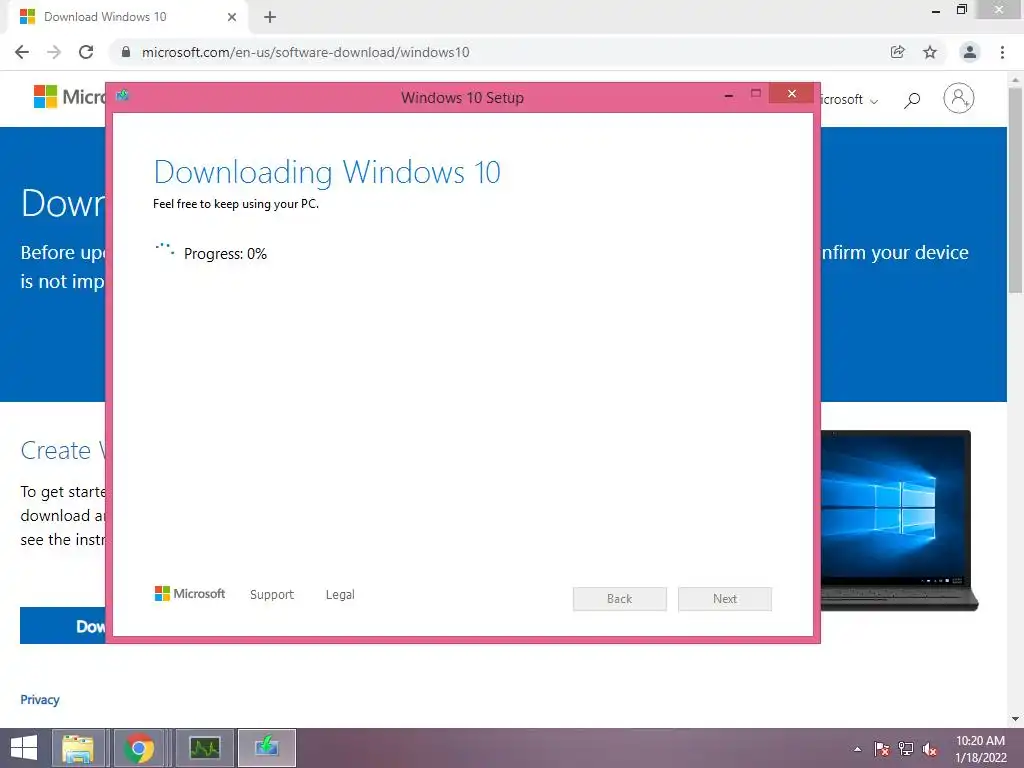Click the network tray icon
This screenshot has height=768, width=1024.
coord(906,749)
